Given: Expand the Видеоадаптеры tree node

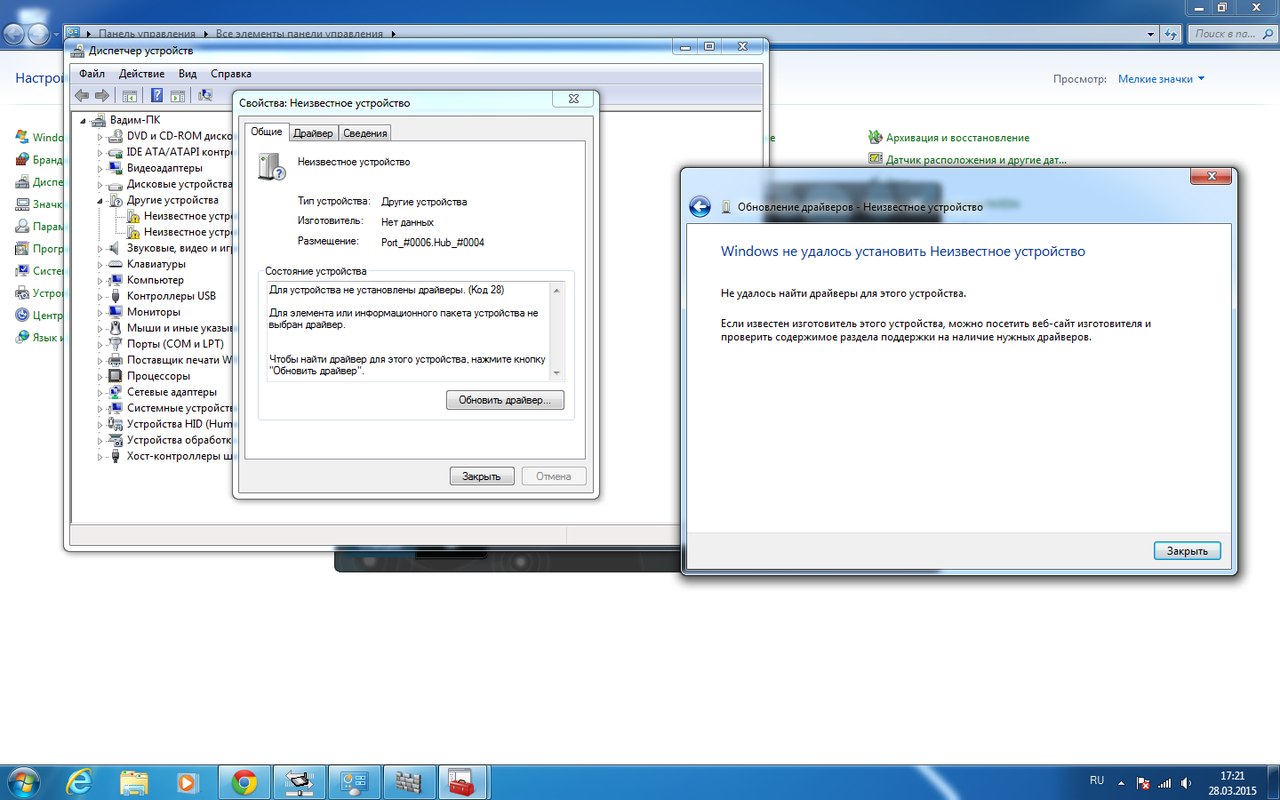Looking at the screenshot, I should click(x=100, y=168).
